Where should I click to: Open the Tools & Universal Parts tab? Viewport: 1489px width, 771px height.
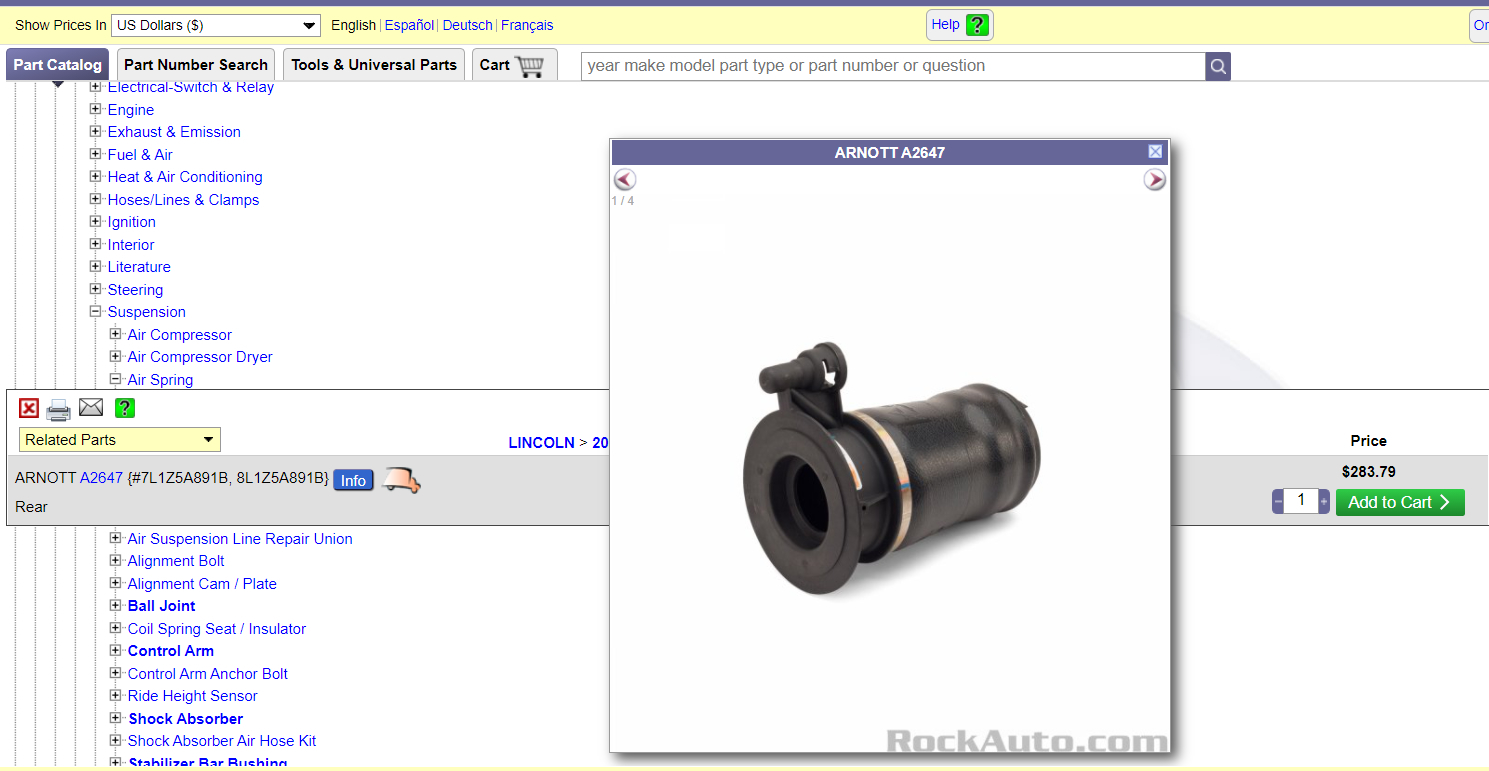tap(374, 65)
